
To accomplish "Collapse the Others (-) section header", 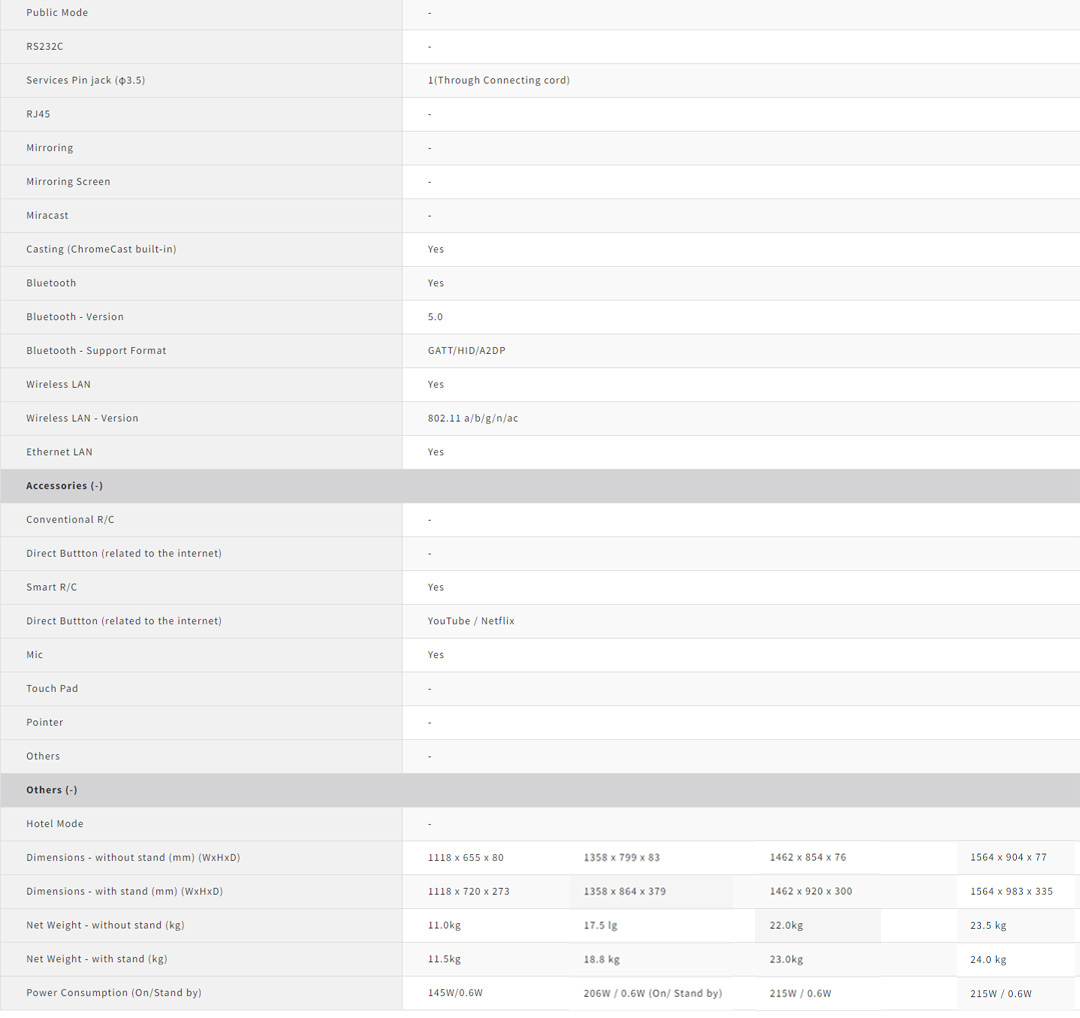I will [x=52, y=790].
